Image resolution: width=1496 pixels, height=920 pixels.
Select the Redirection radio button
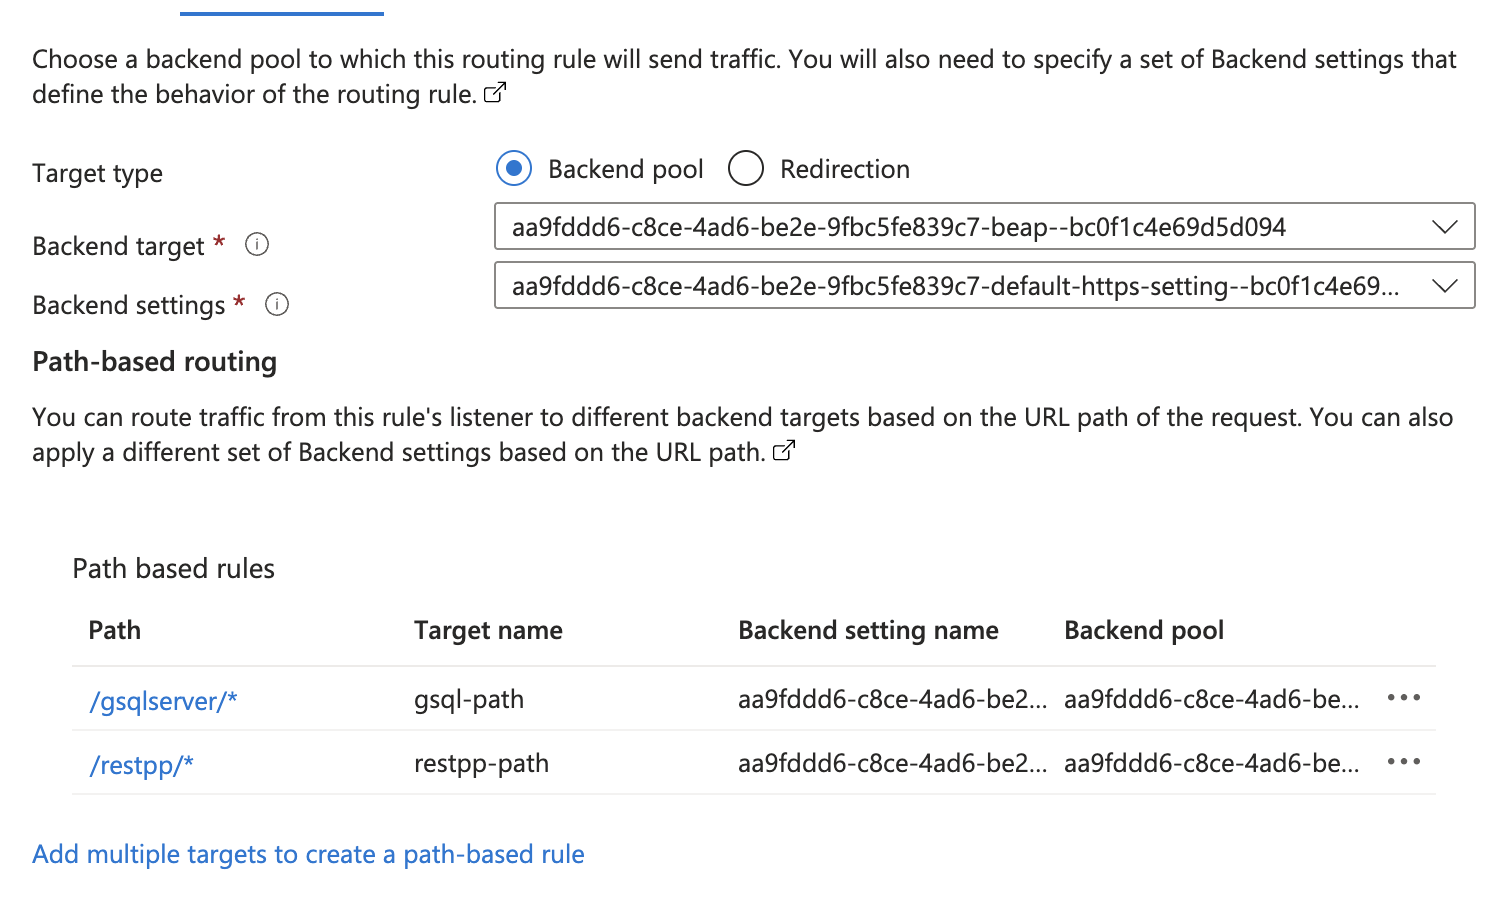(746, 169)
